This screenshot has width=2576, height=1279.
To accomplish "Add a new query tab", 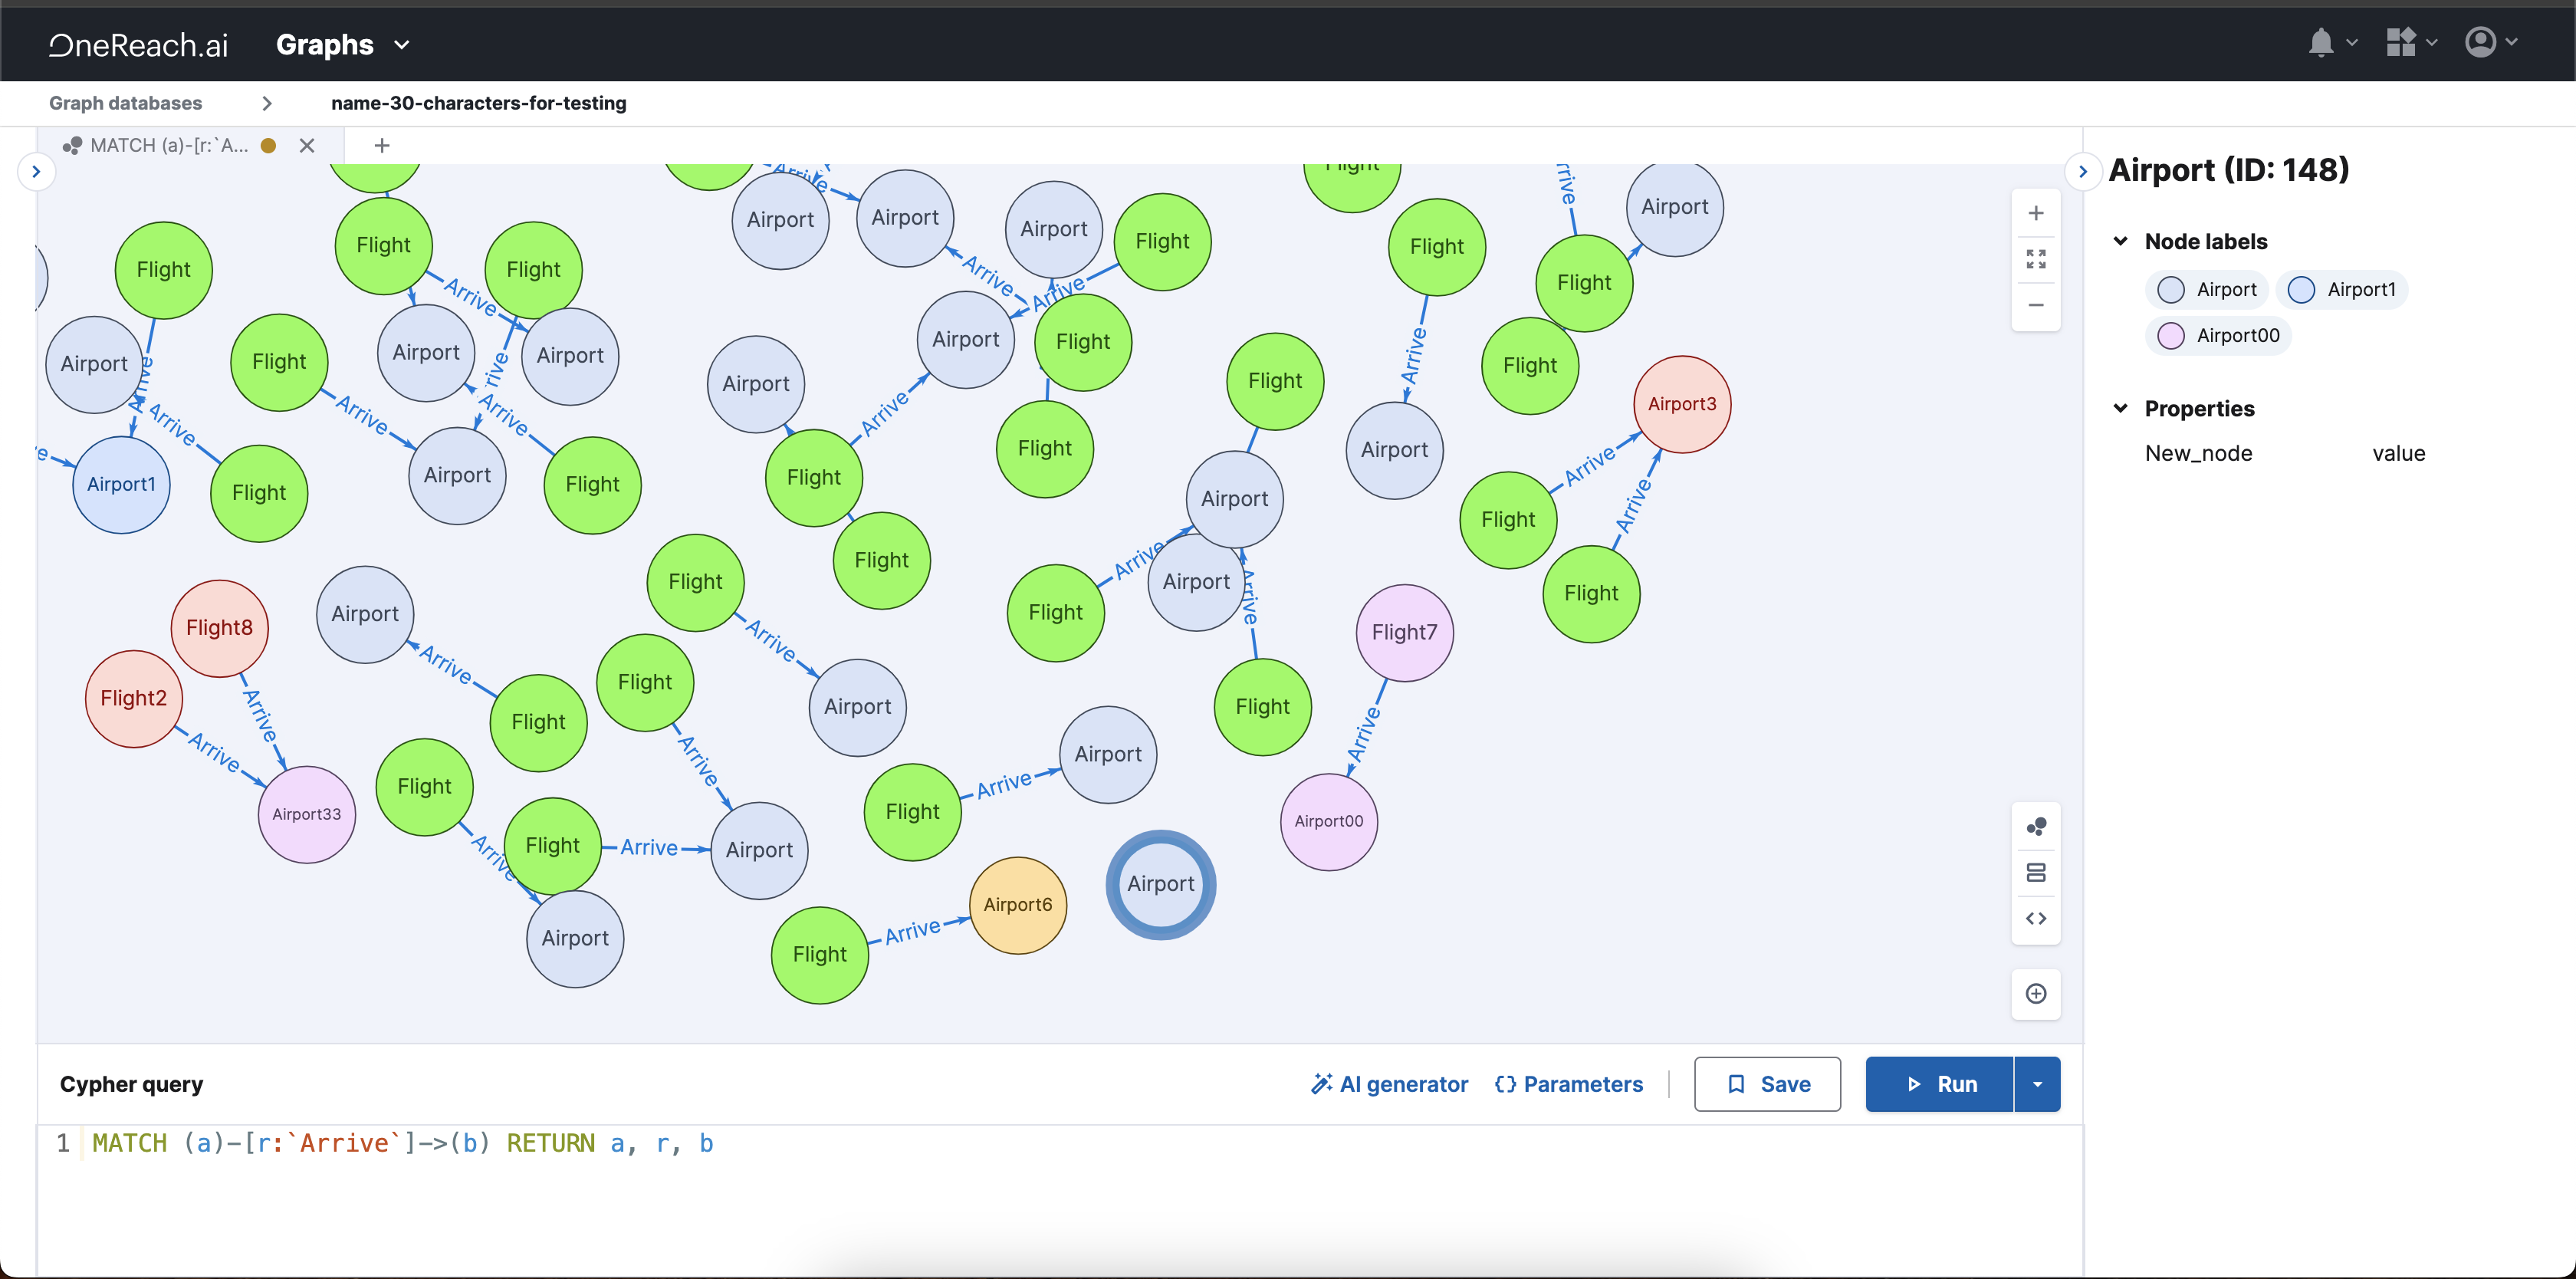I will 382,146.
